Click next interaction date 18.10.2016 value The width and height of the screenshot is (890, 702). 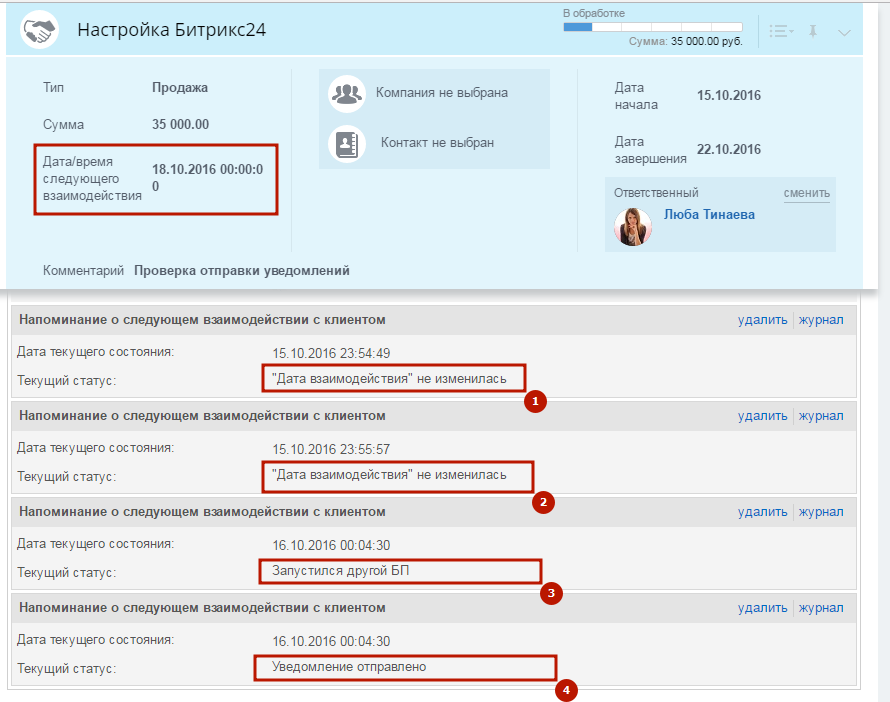208,178
